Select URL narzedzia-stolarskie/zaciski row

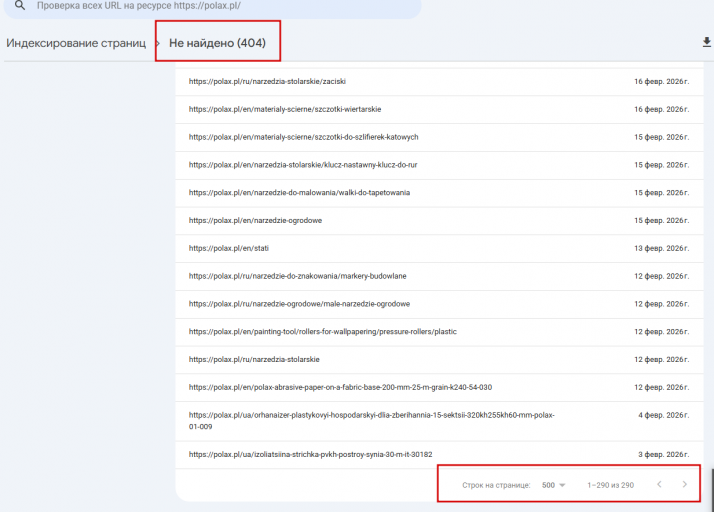pyautogui.click(x=439, y=82)
